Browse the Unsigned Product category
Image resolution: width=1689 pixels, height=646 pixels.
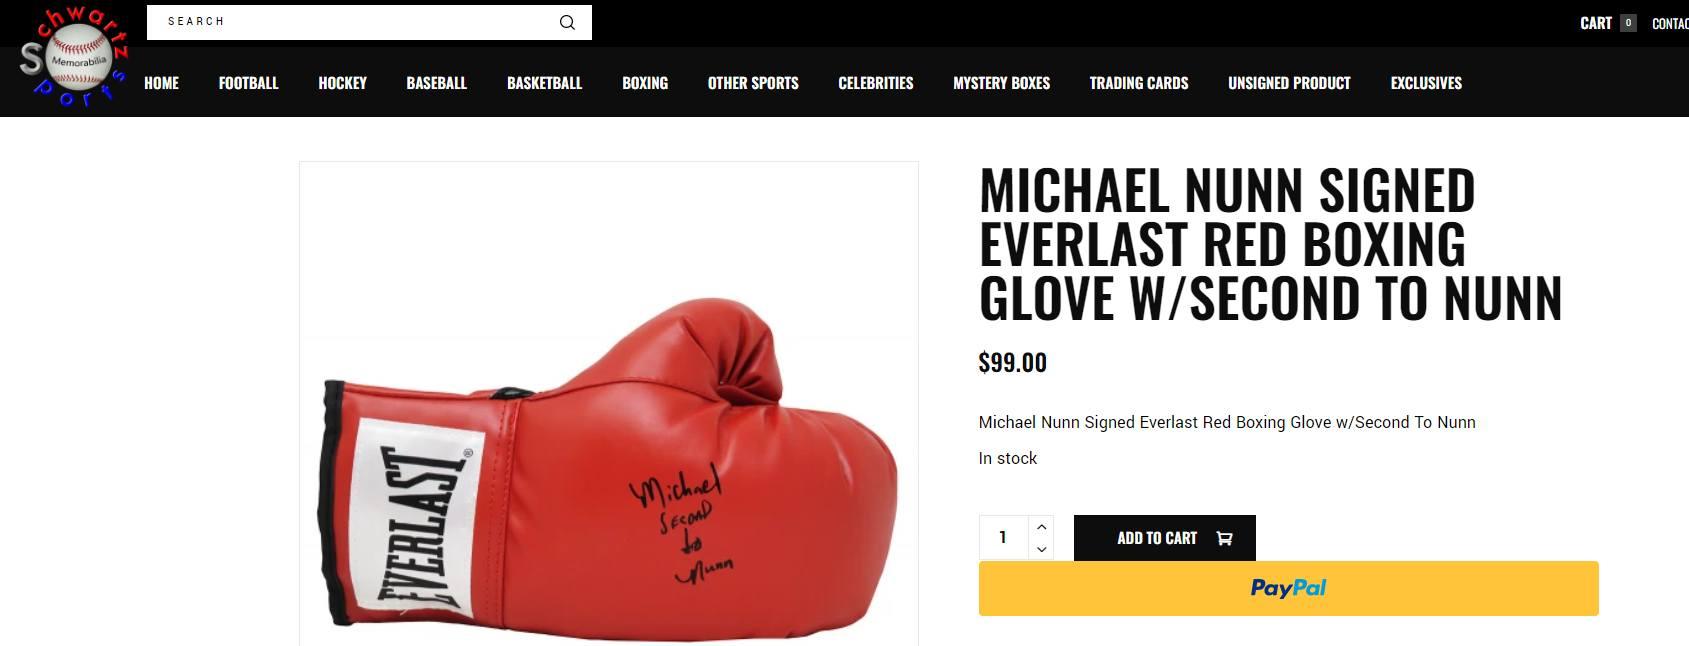click(x=1289, y=83)
